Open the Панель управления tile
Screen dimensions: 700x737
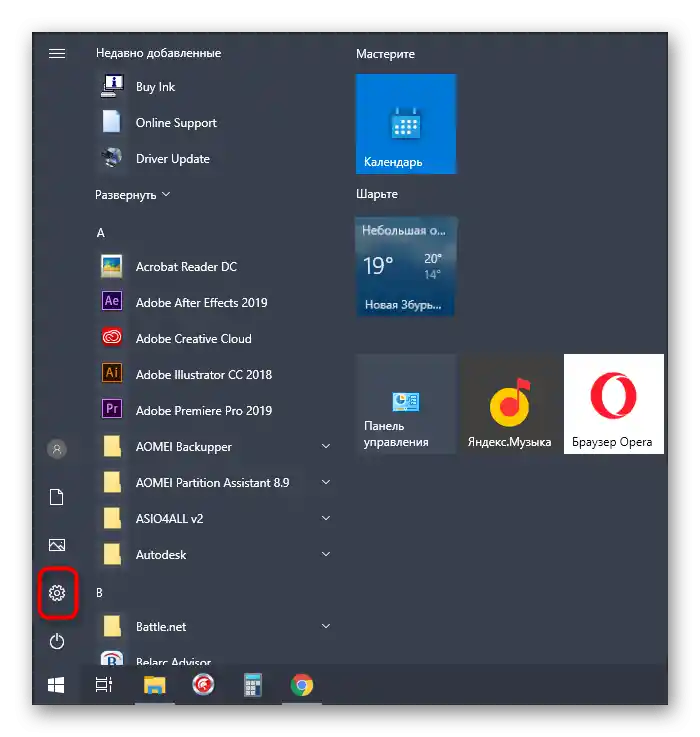click(406, 404)
